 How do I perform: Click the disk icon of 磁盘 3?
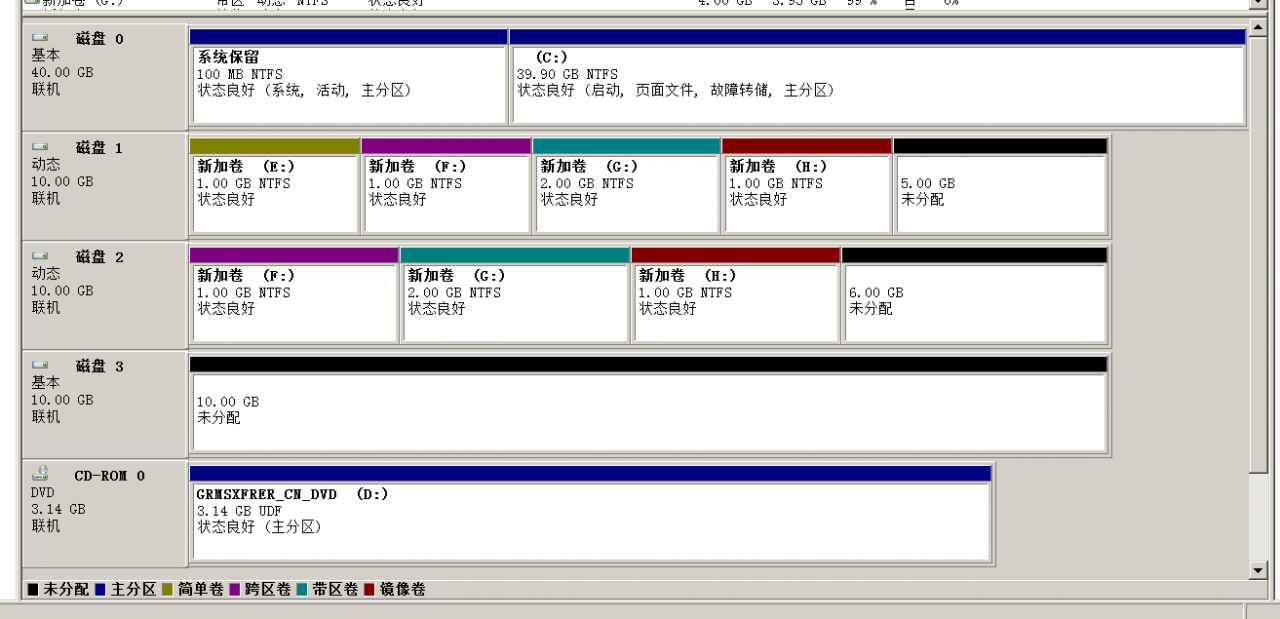pyautogui.click(x=40, y=366)
